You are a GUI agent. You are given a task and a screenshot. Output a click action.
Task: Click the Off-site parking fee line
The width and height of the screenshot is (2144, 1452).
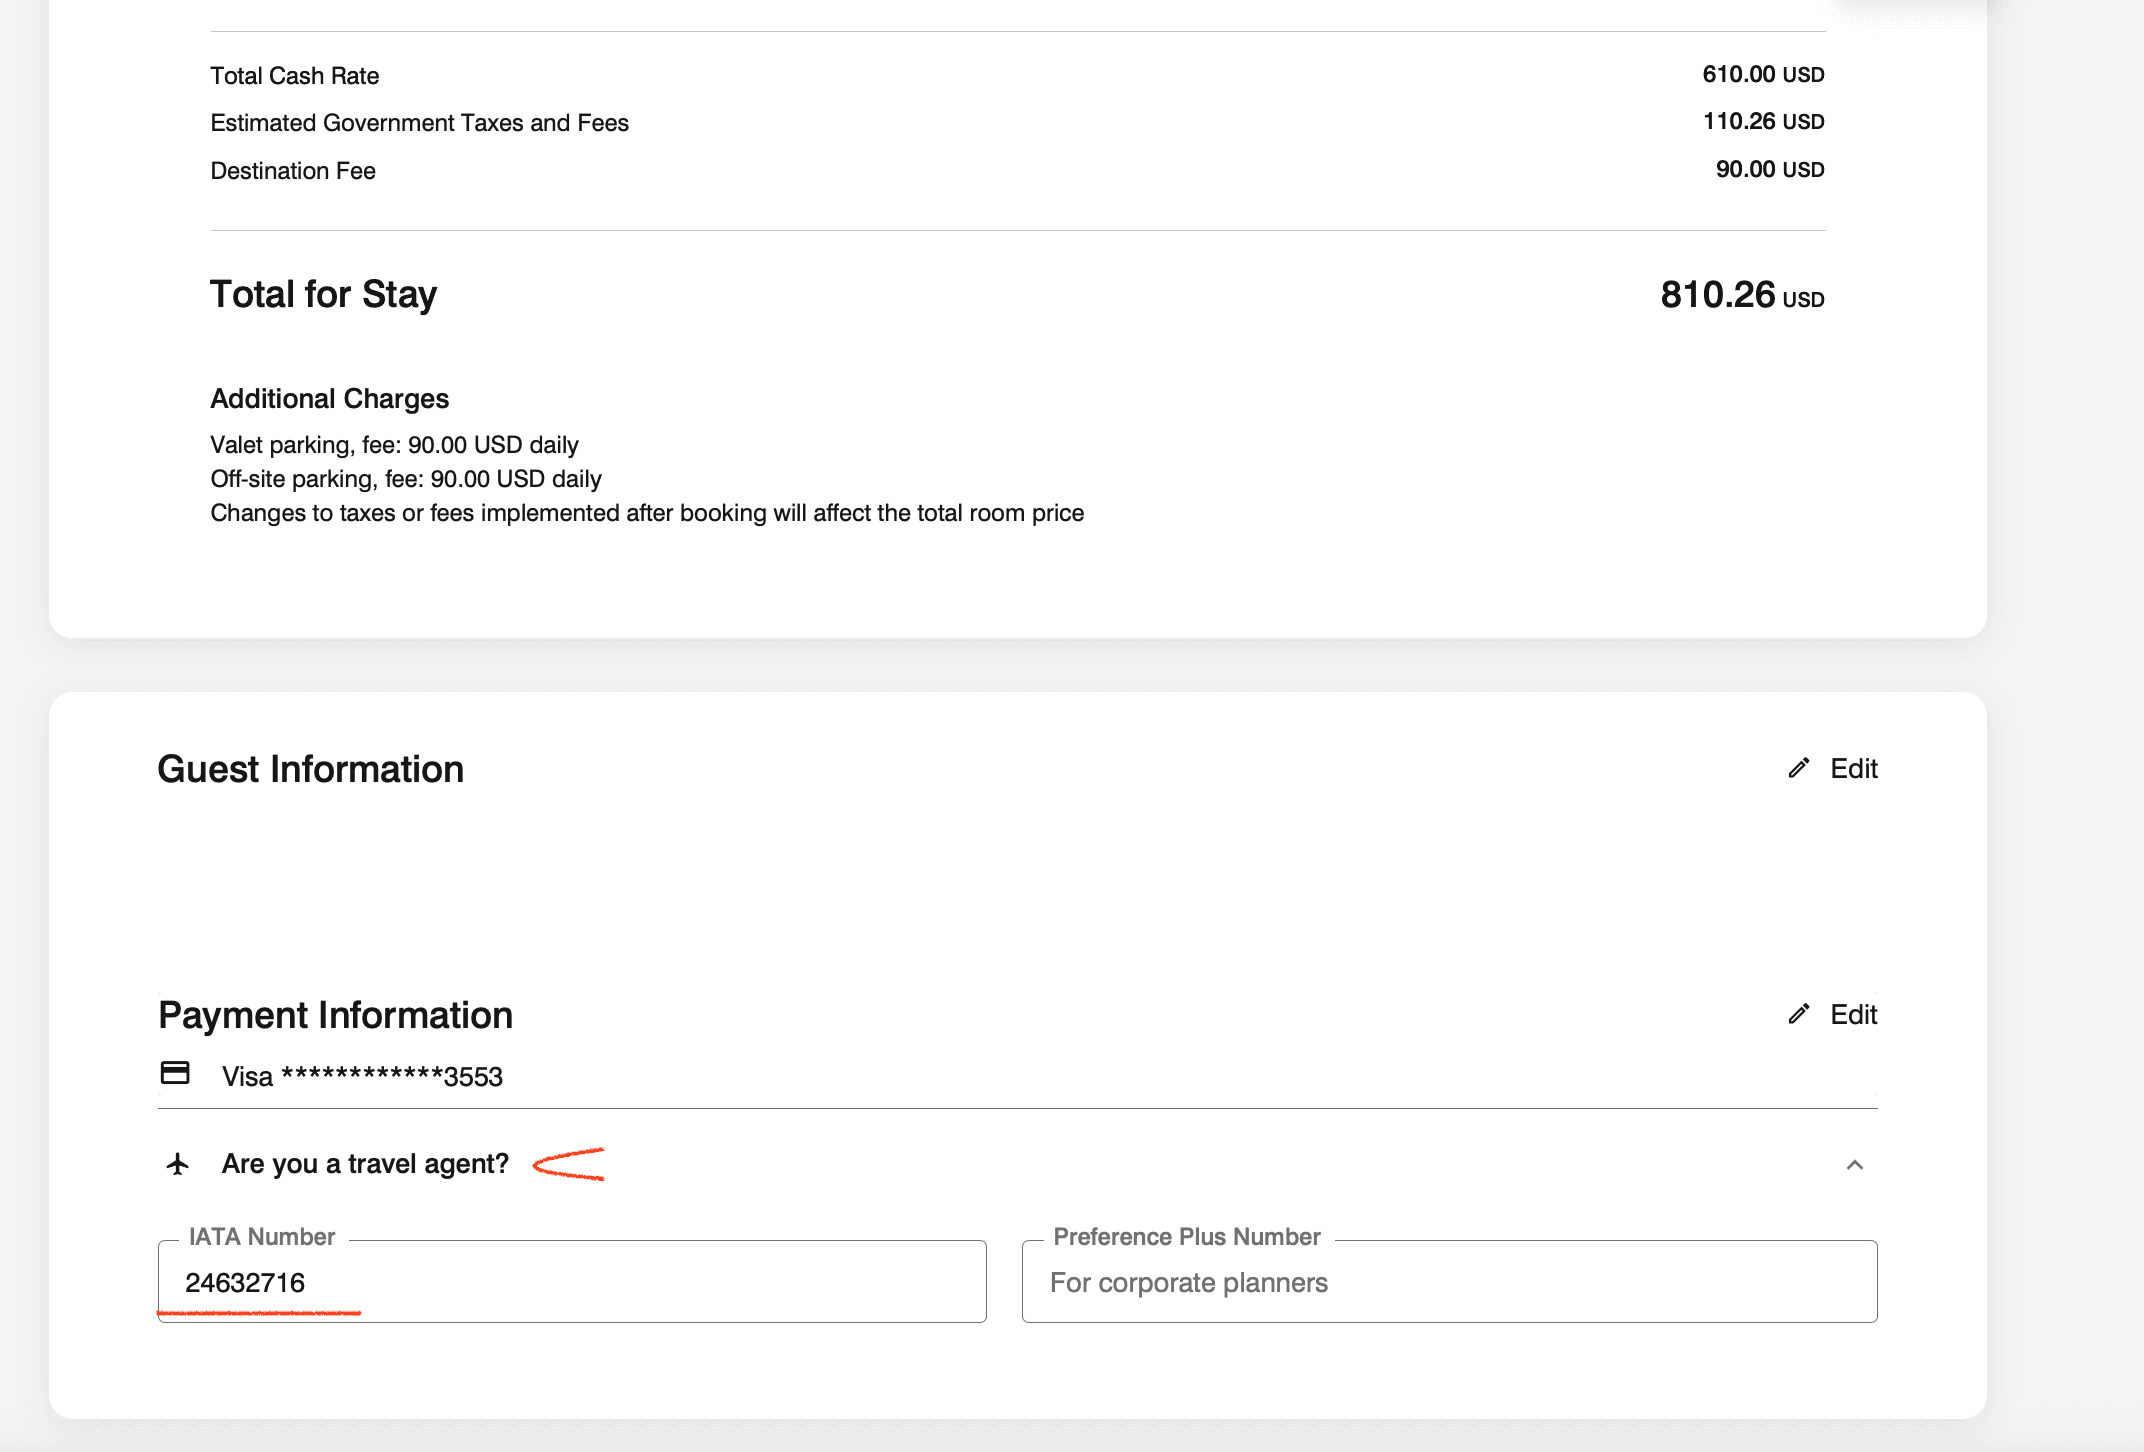click(x=405, y=479)
